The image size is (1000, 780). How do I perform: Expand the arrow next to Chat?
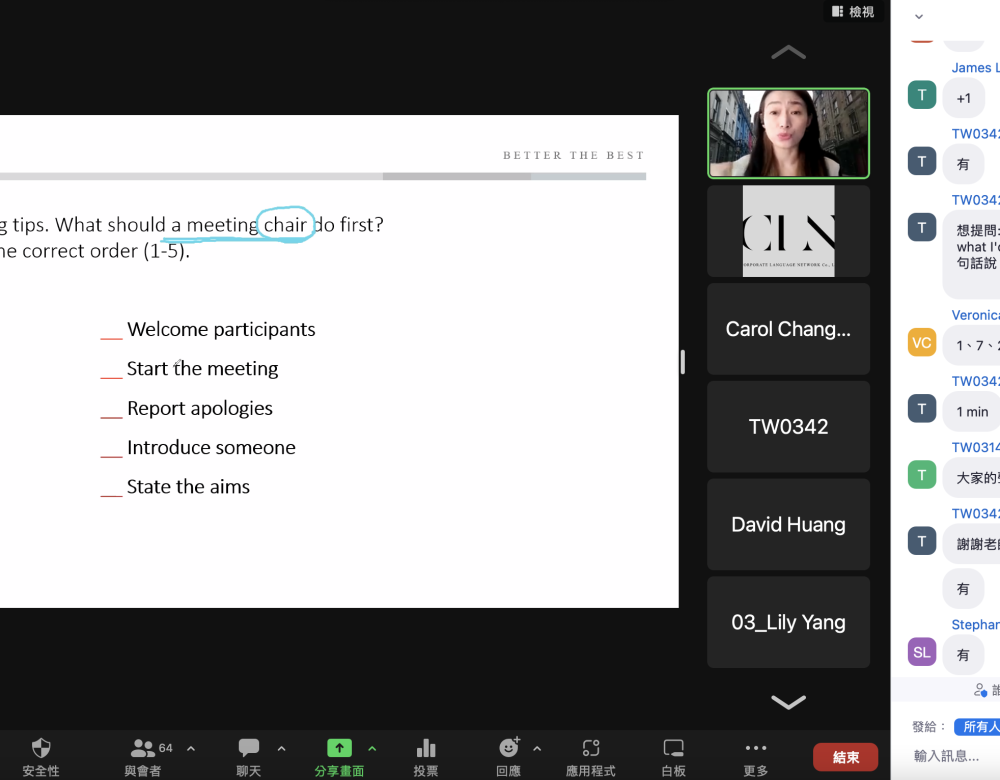coord(281,748)
